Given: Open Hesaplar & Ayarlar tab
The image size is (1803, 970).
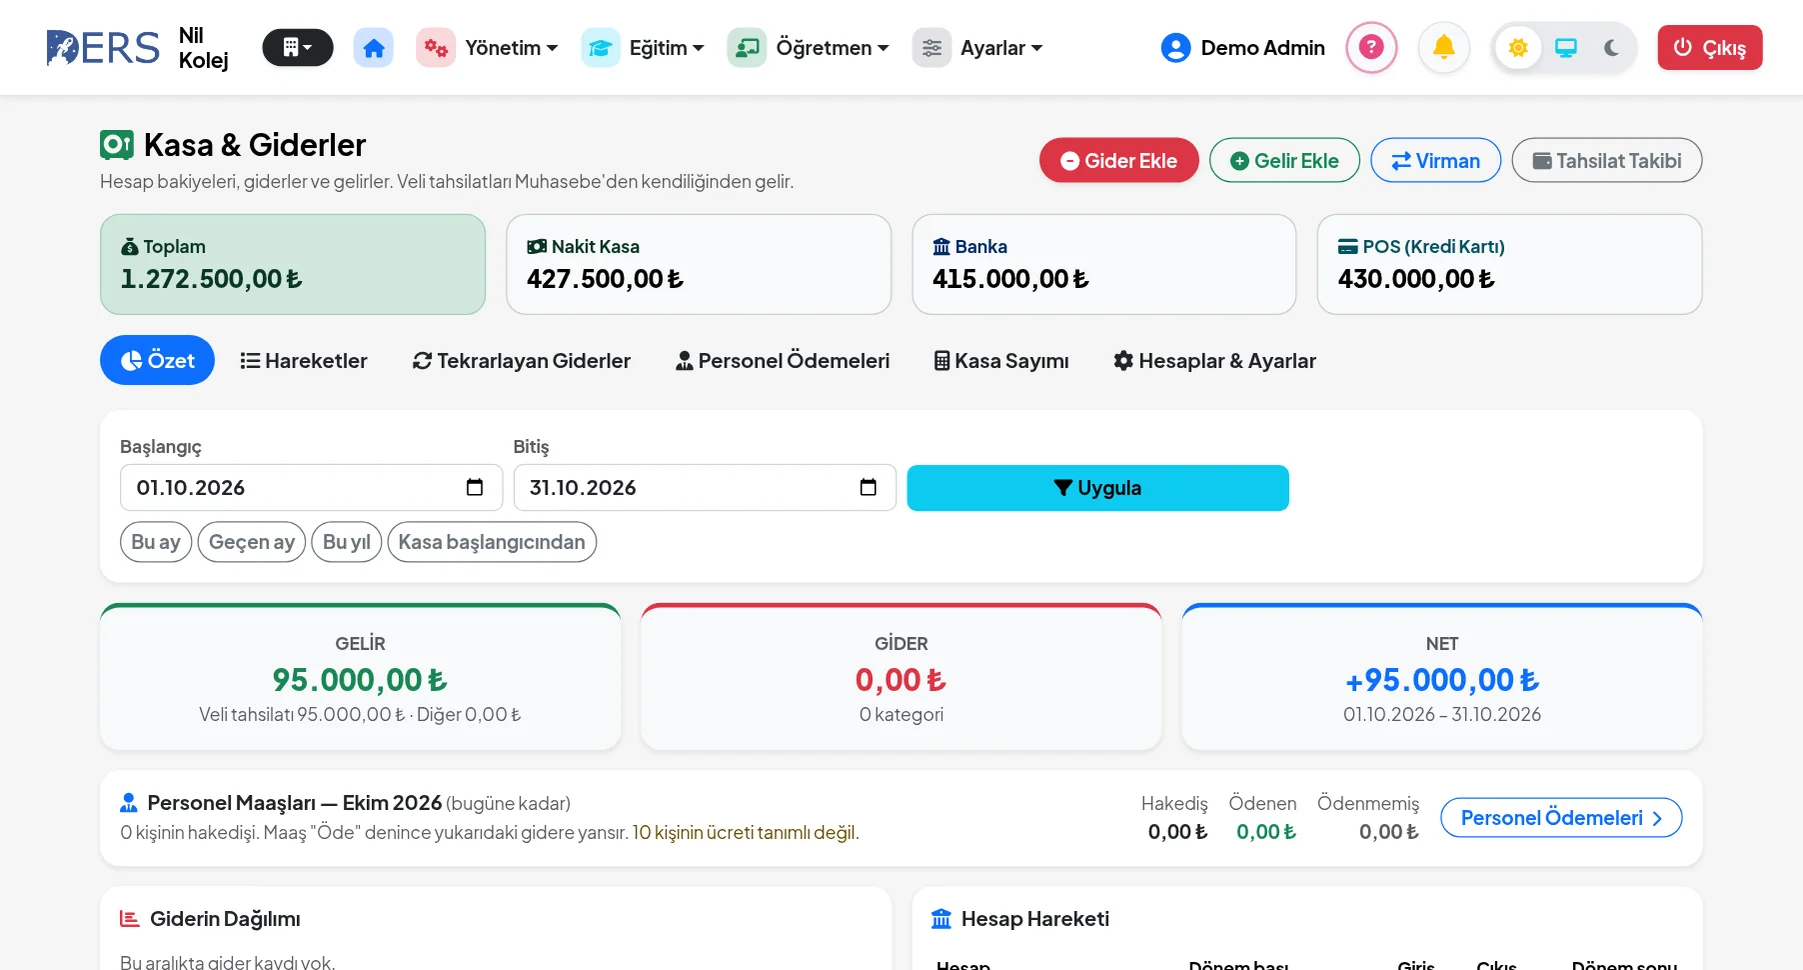Looking at the screenshot, I should [1214, 360].
